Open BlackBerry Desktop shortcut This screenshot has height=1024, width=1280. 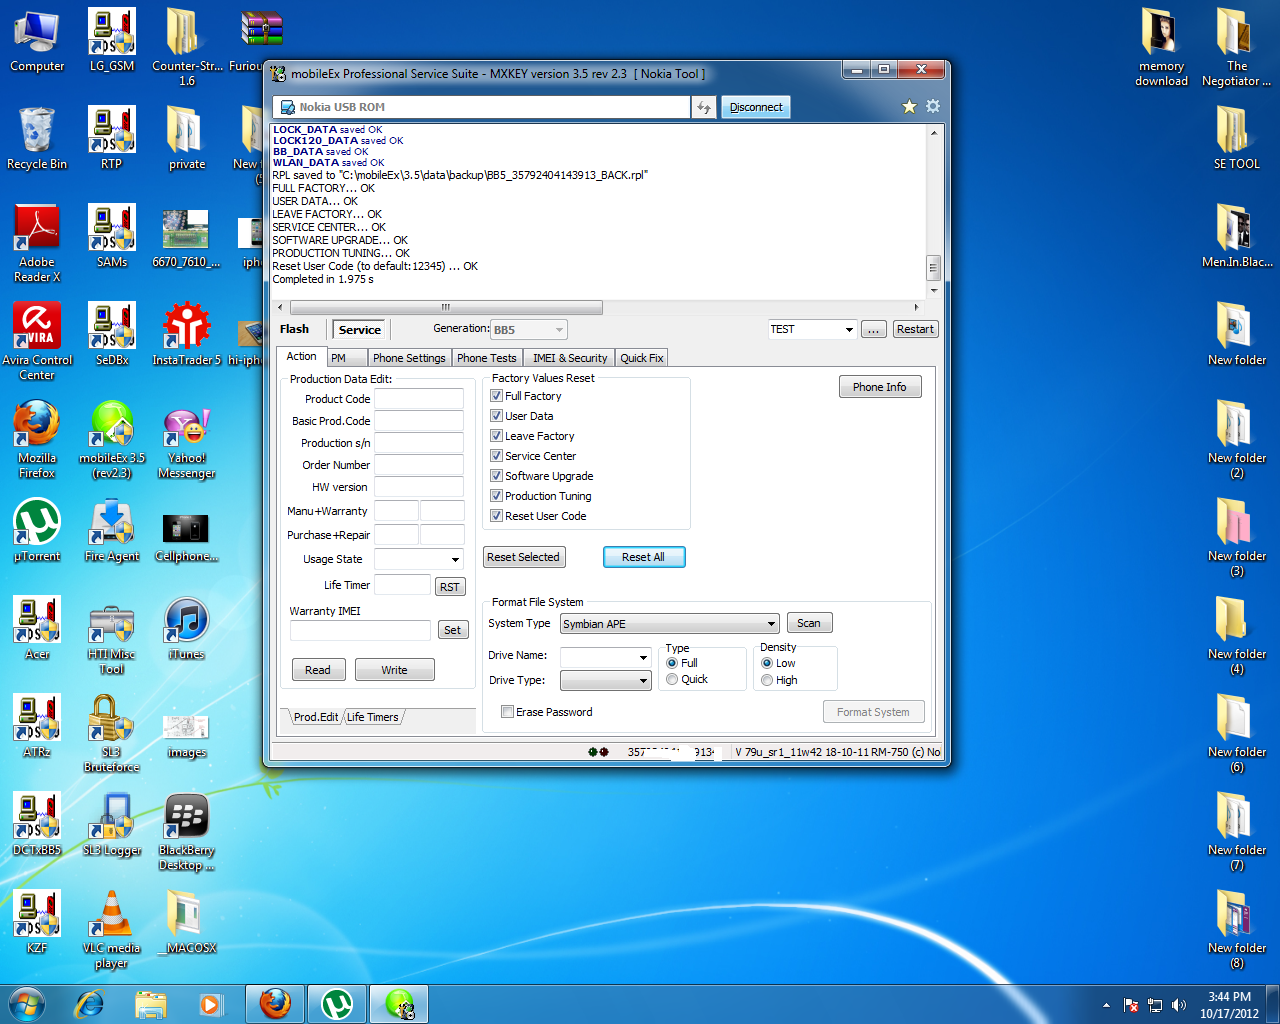(x=187, y=832)
